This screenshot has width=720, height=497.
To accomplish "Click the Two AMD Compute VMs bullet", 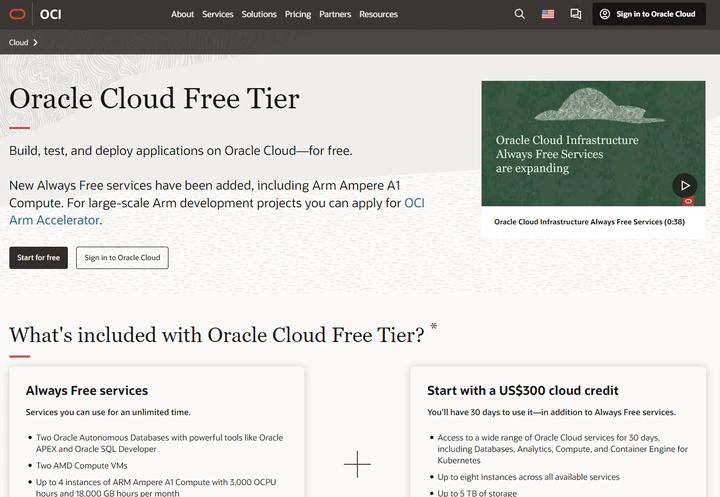I will click(x=82, y=466).
